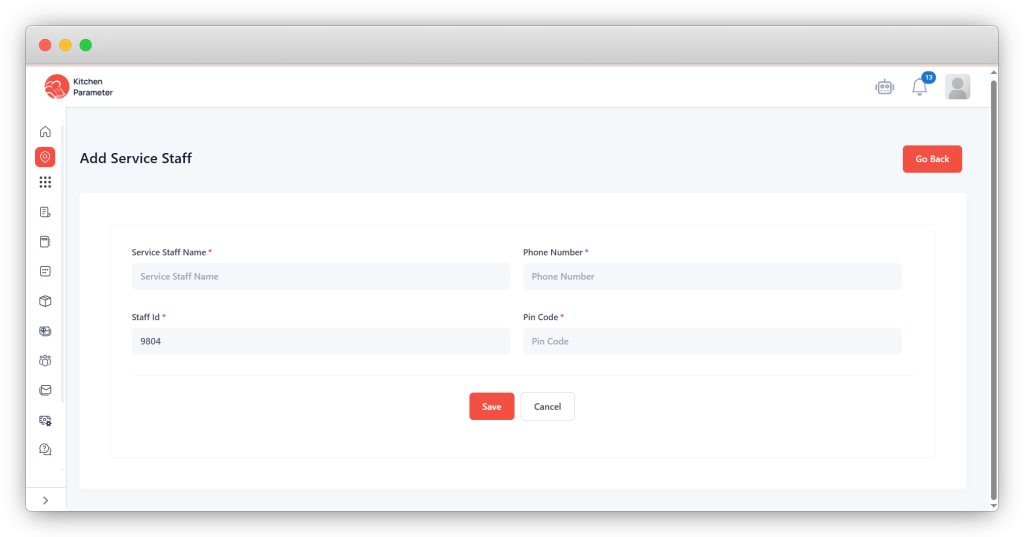Open the envelope mail sidebar icon
The width and height of the screenshot is (1024, 537).
coord(45,390)
